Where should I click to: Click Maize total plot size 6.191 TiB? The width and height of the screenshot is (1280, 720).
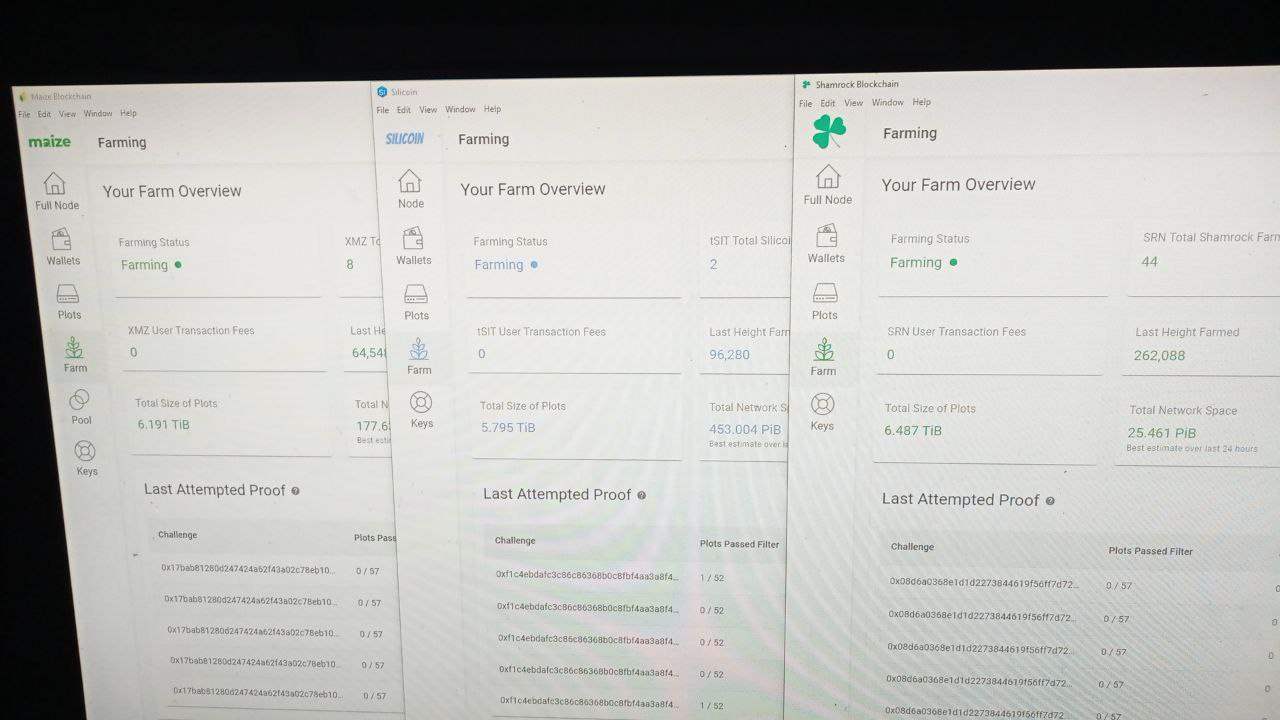click(163, 424)
